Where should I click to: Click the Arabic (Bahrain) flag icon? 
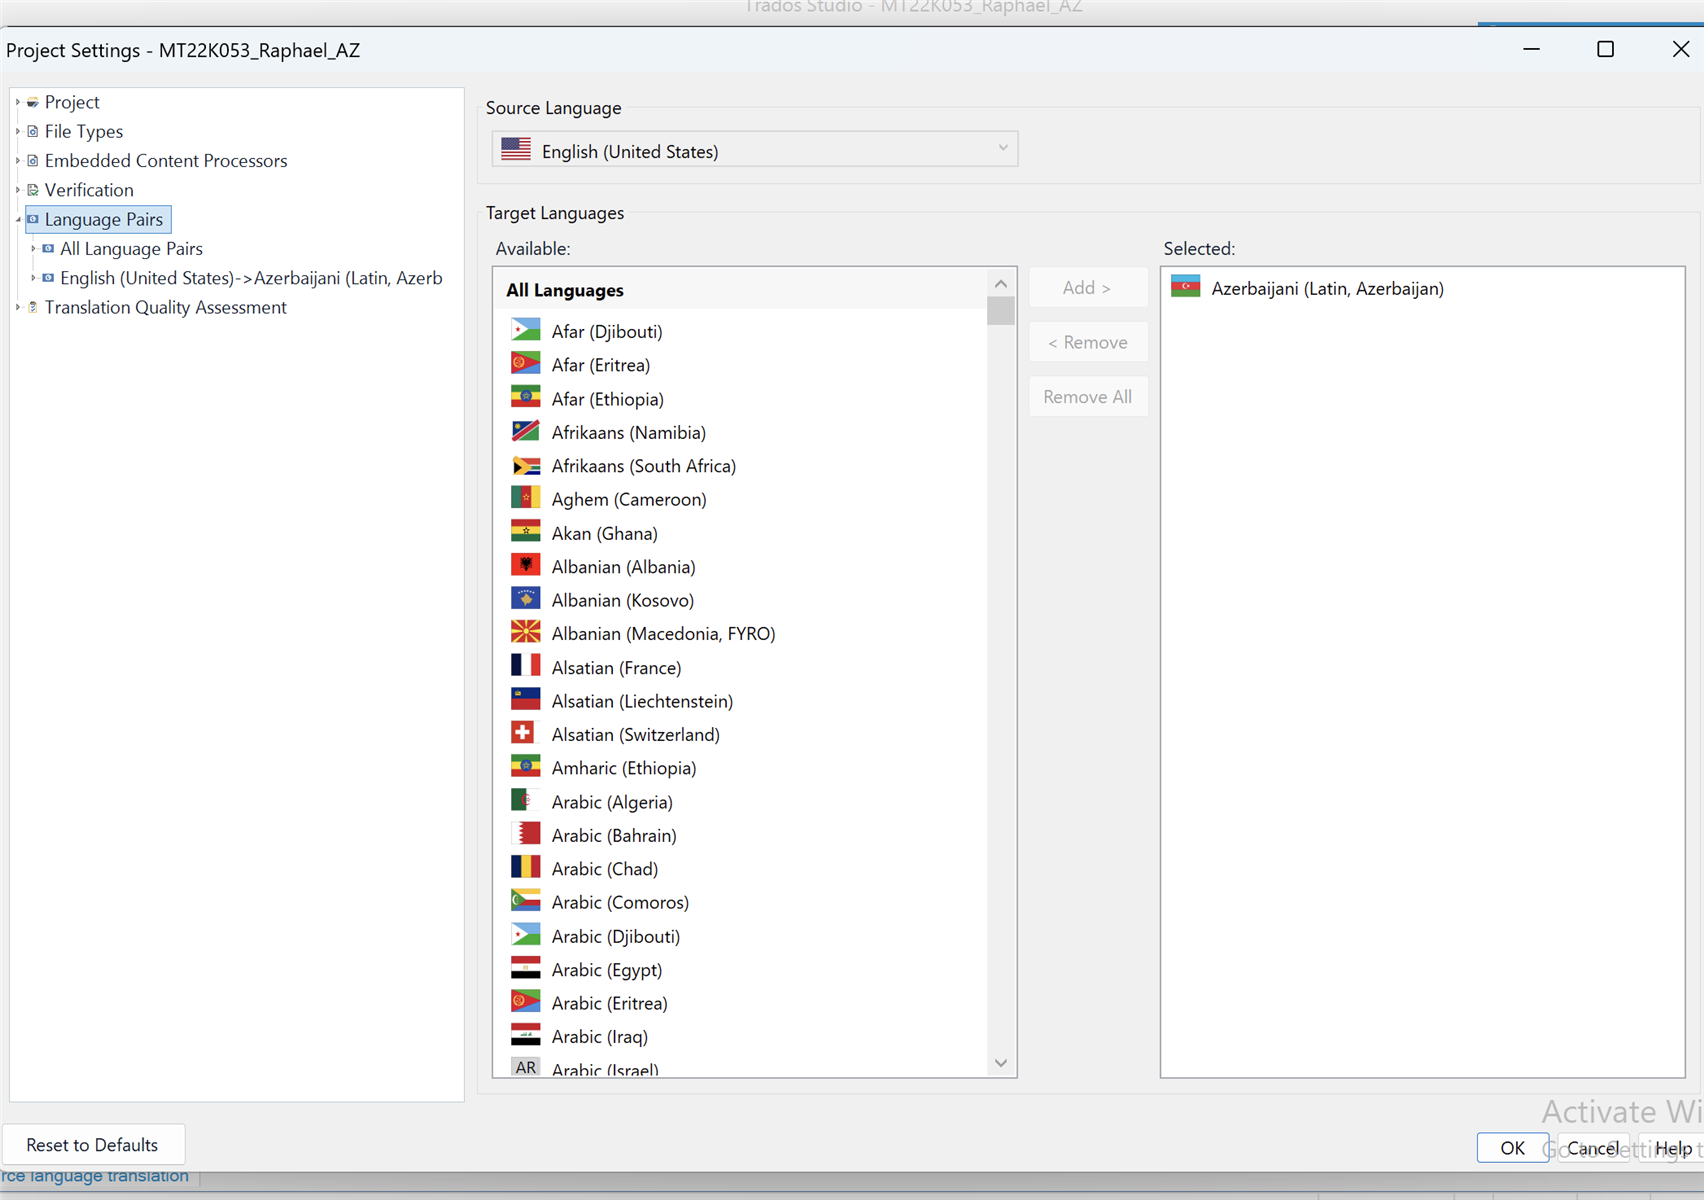525,834
